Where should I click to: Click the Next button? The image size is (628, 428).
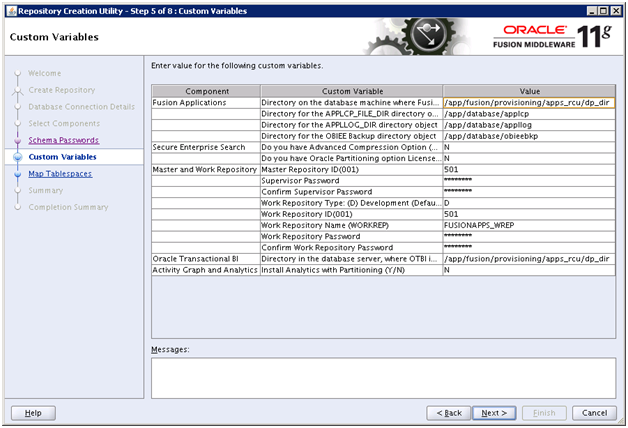494,413
